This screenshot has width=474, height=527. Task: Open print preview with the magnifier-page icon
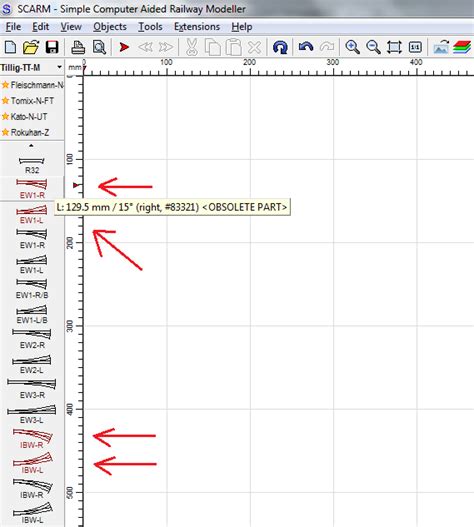coord(99,47)
